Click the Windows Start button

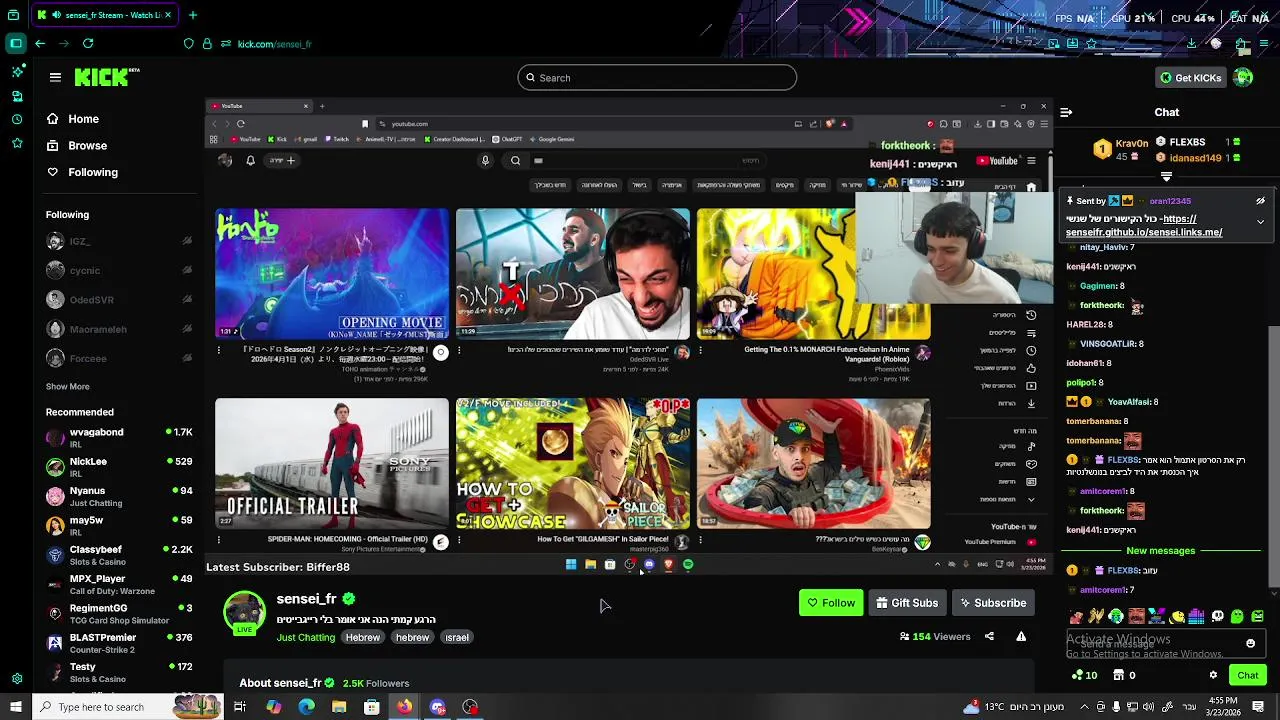(x=16, y=707)
